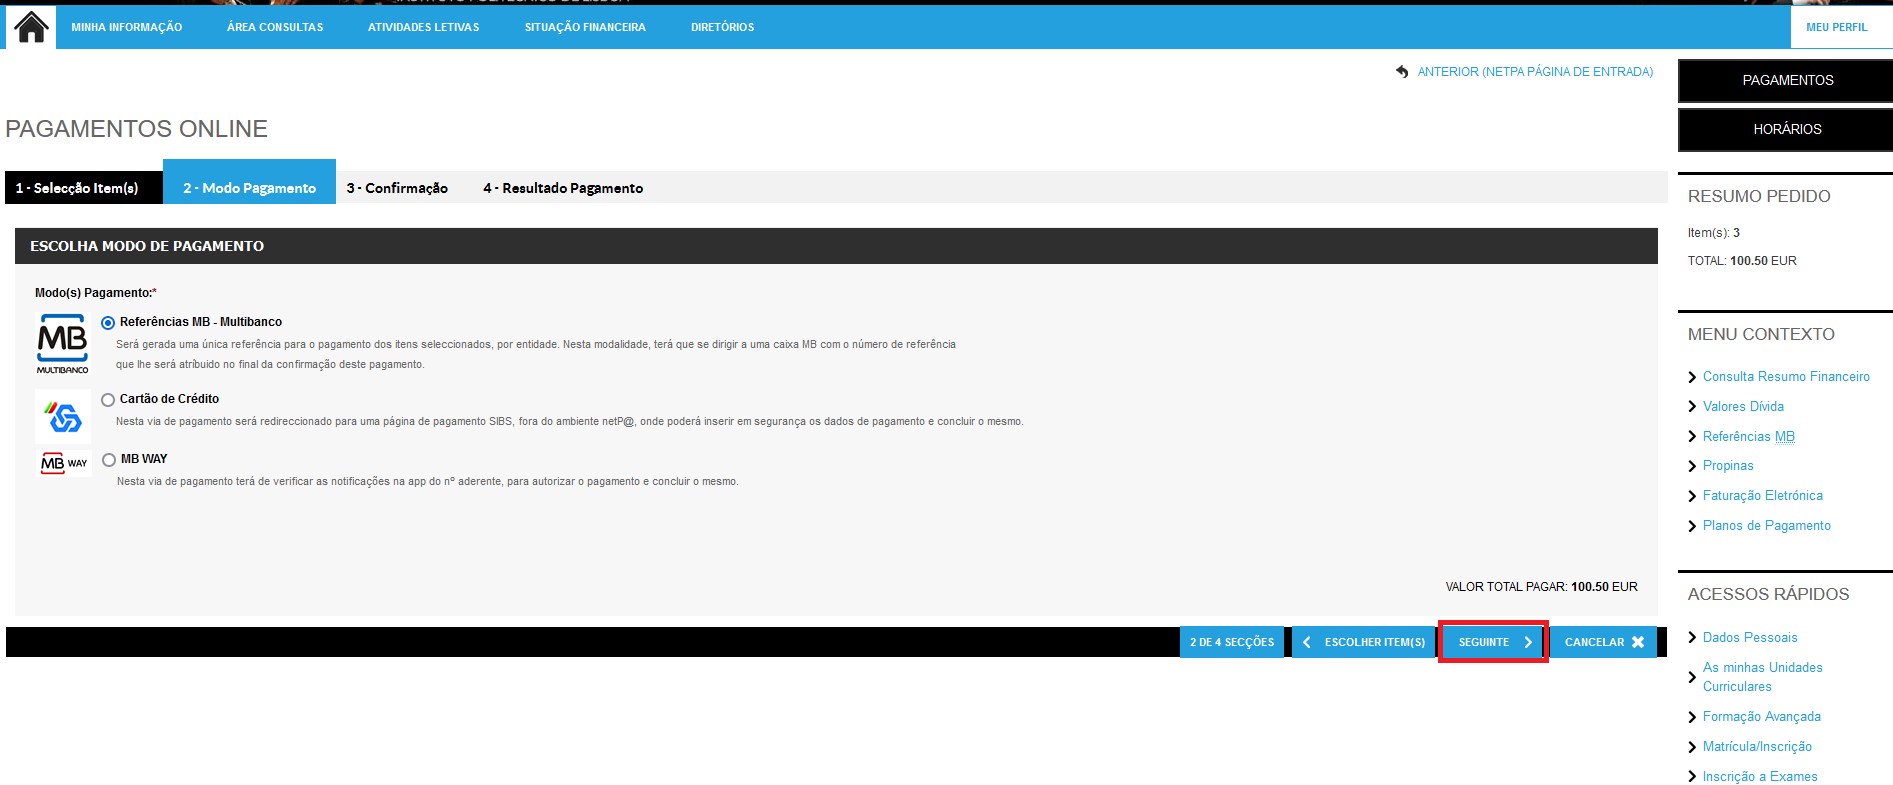Click the SIBS credit card logo
Screen dimensions: 1893x785
point(63,416)
